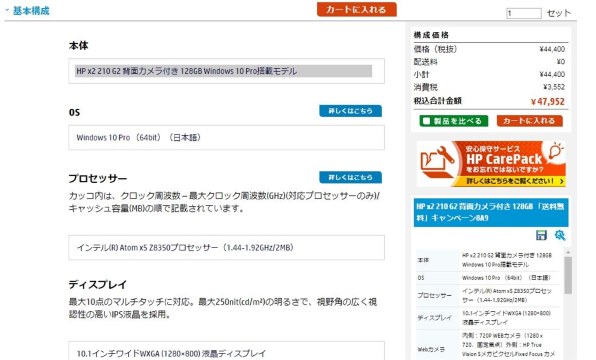Click the lightbulb icon on CarePack banner
596x360 pixels.
click(555, 150)
